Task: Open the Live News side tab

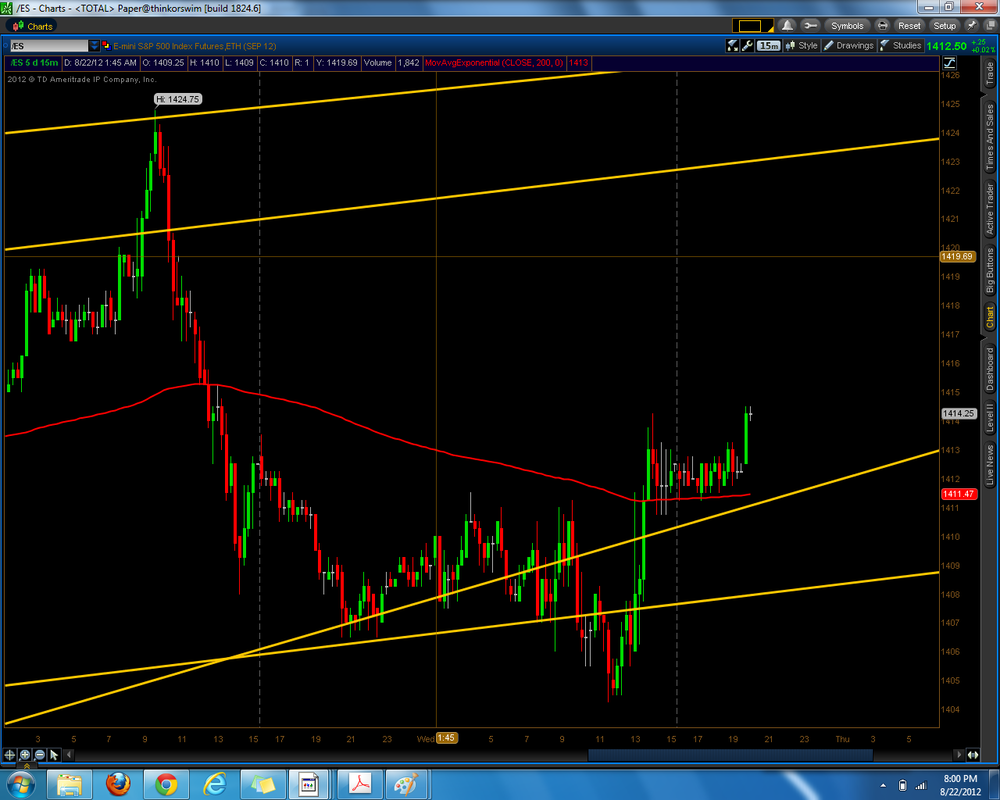Action: coord(989,465)
